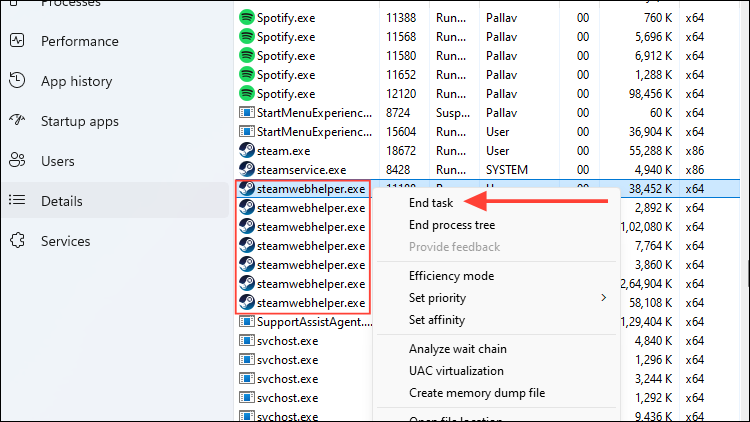The height and width of the screenshot is (422, 750).
Task: Click x86 architecture cell for steam.exe
Action: point(695,151)
